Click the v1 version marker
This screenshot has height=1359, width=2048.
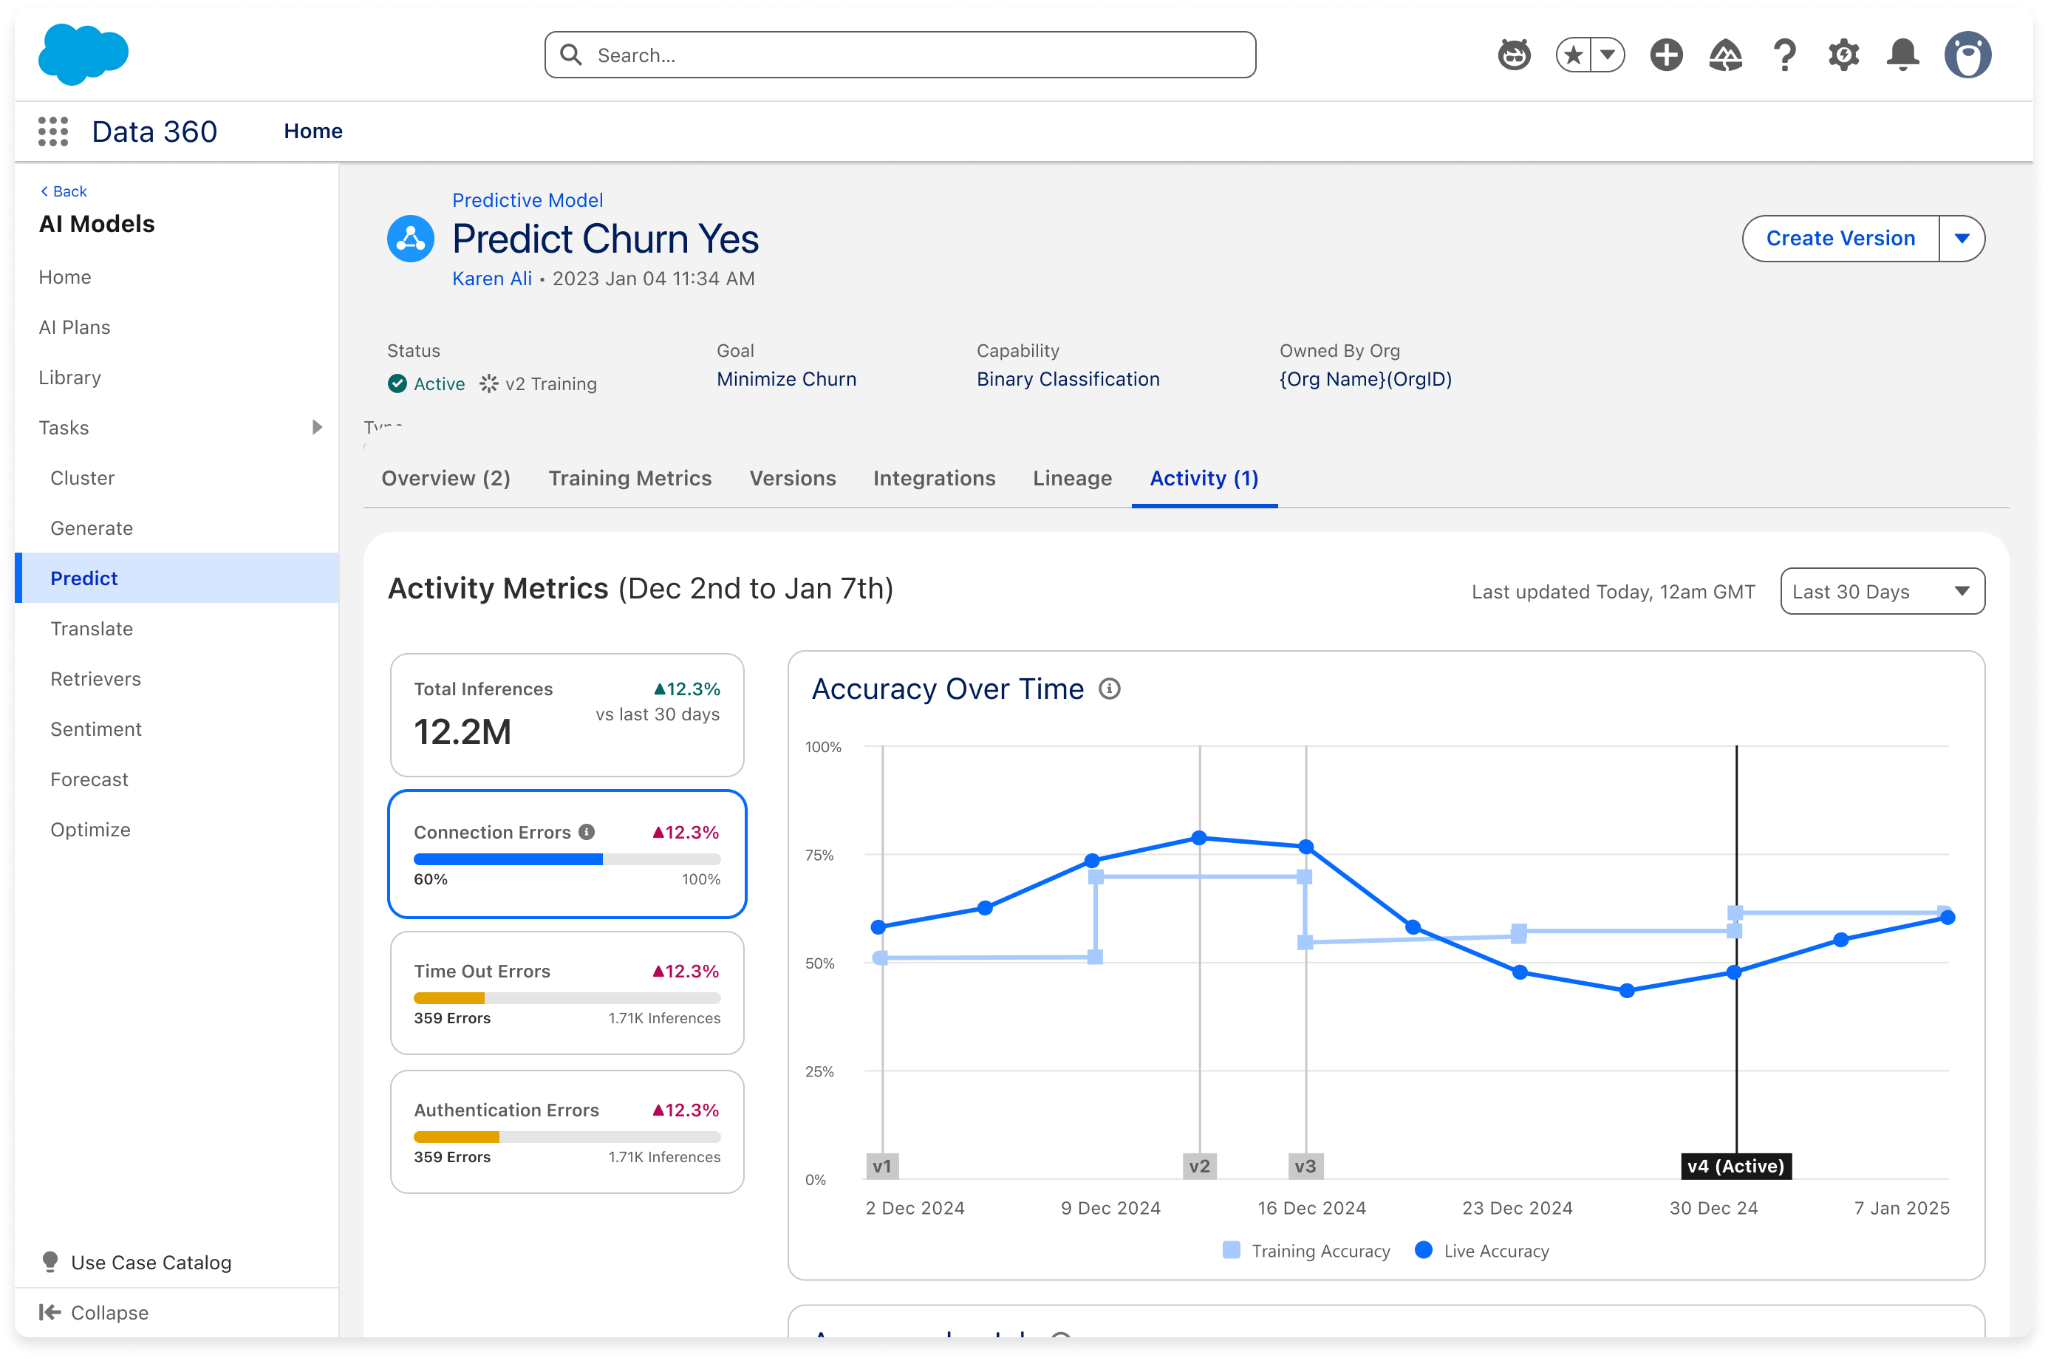[882, 1166]
